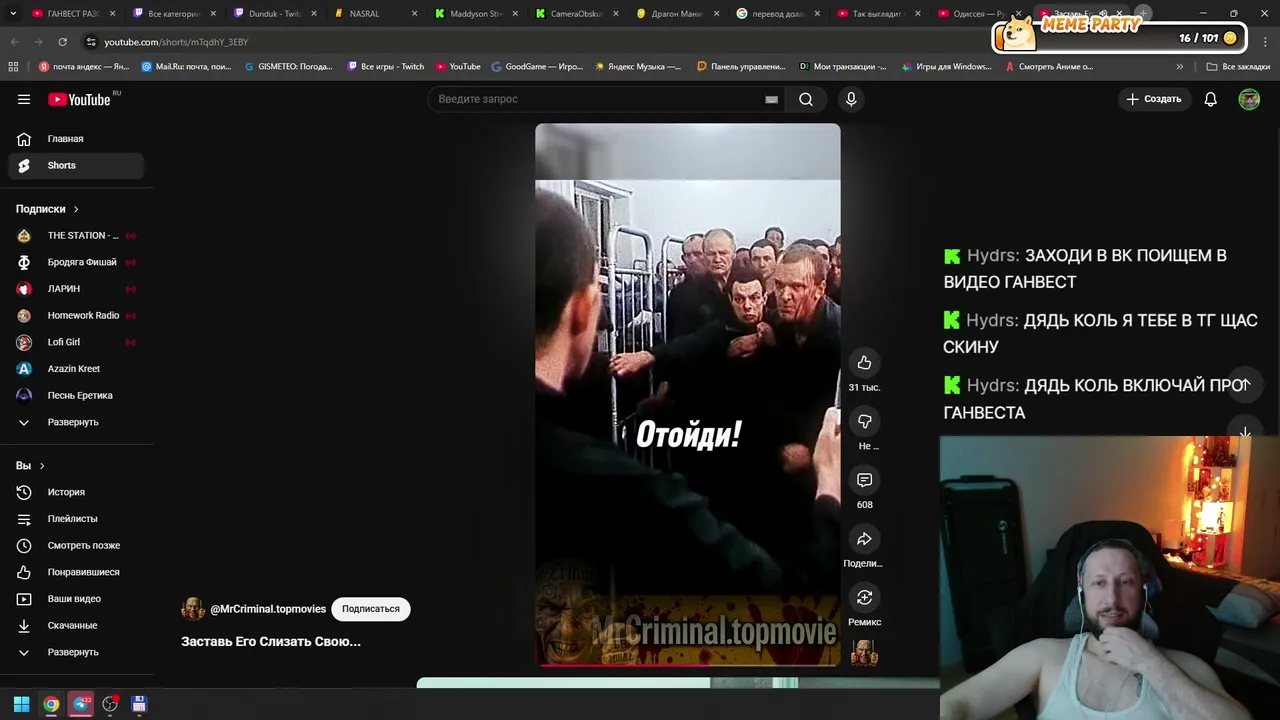Image resolution: width=1280 pixels, height=720 pixels.
Task: Open the account avatar menu
Action: point(1249,99)
